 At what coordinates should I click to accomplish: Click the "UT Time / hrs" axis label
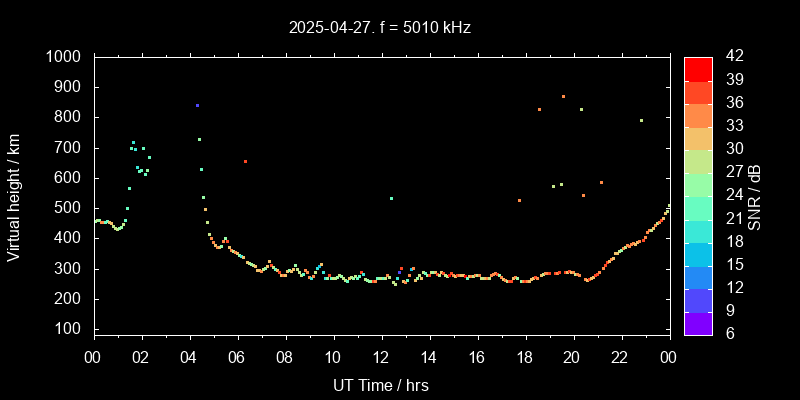(381, 384)
